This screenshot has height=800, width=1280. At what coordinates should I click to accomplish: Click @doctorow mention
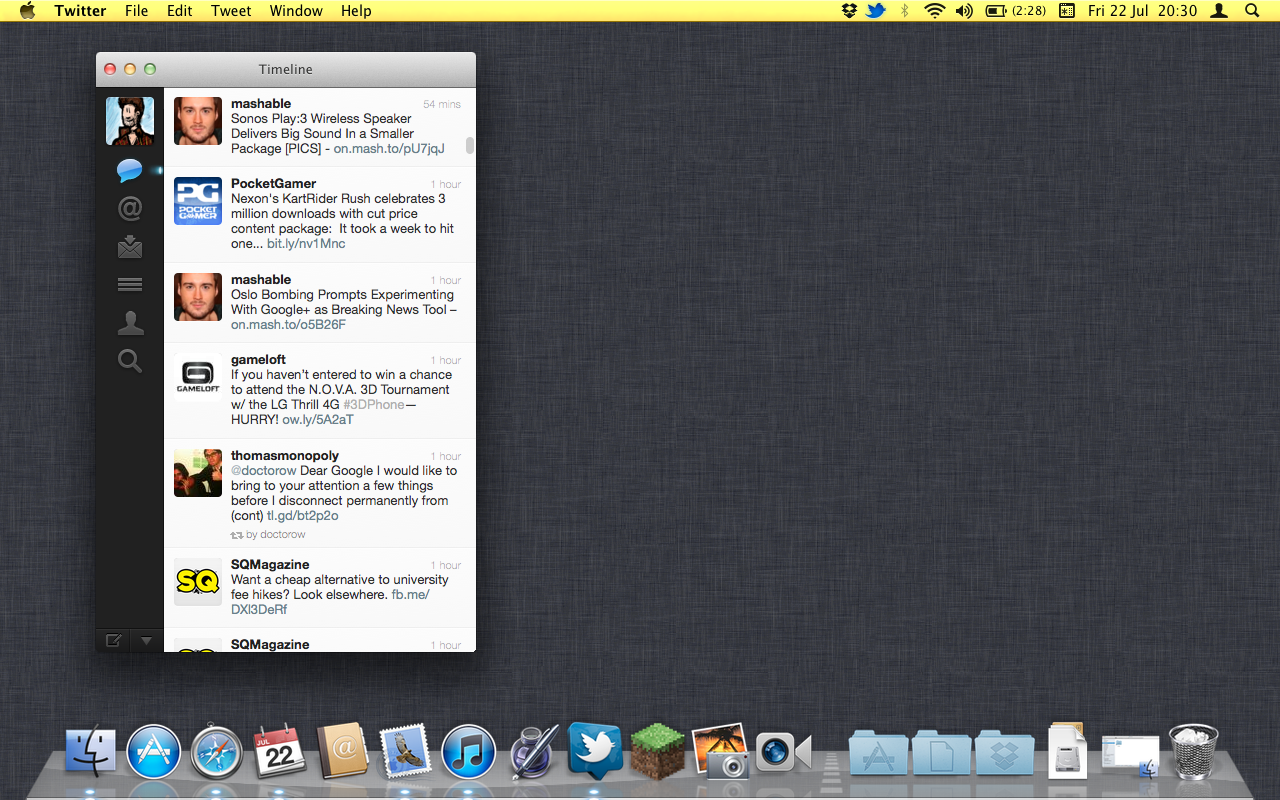pos(264,471)
